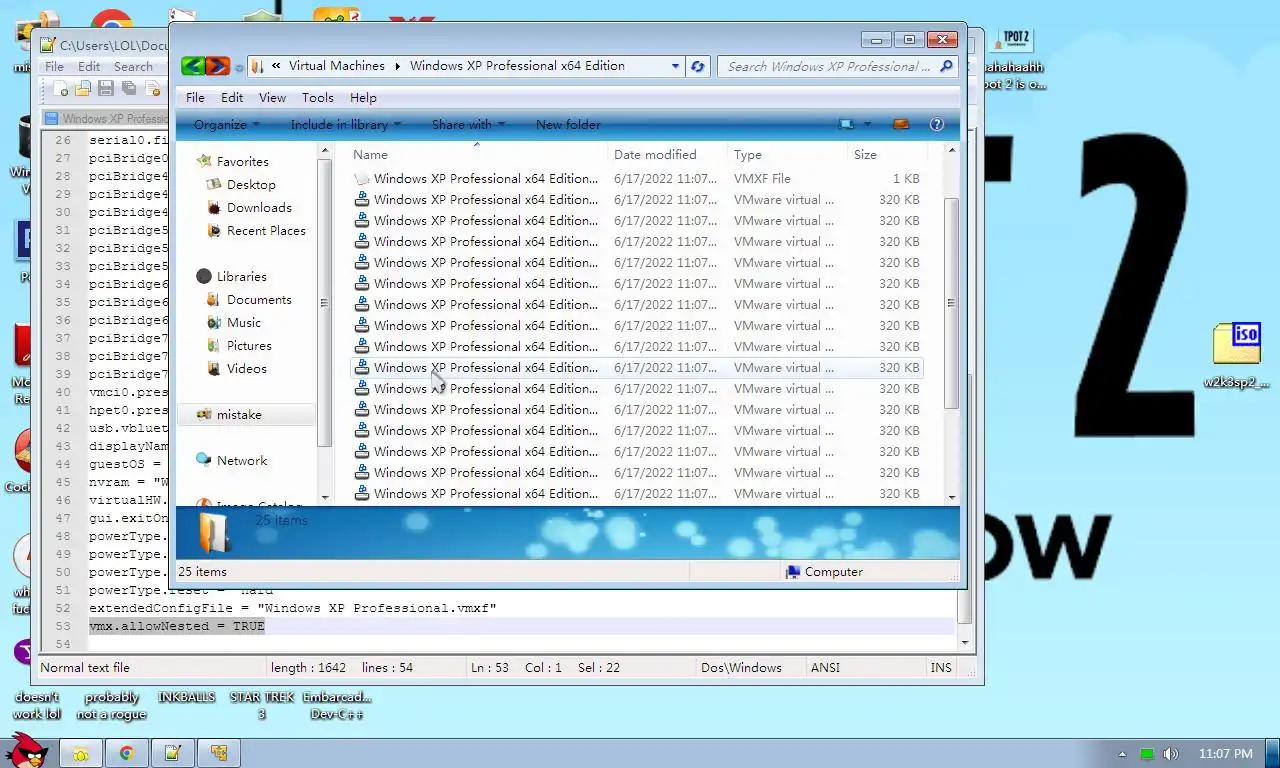Click Save icon in Notepad++ toolbar
This screenshot has width=1280, height=768.
click(105, 90)
